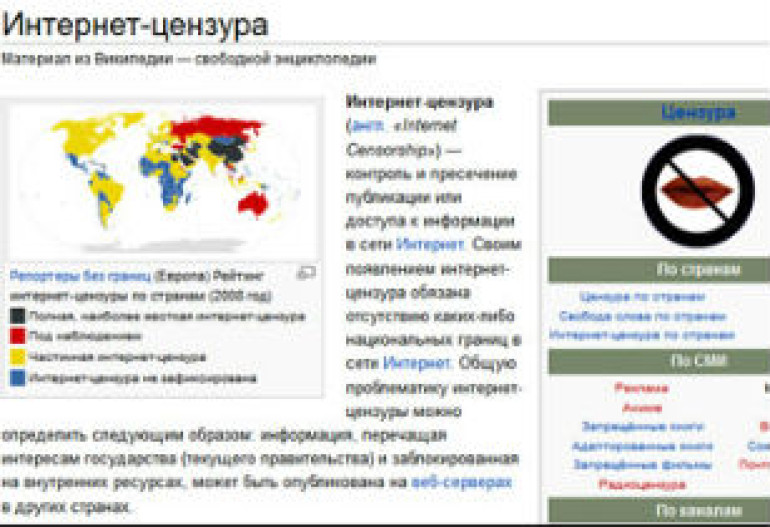Screen dimensions: 770x527
Task: Open first 'Интернет' link after 'в сети'
Action: tap(430, 244)
